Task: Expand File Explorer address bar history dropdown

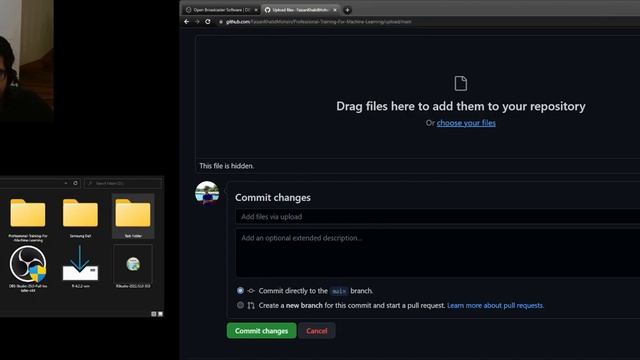Action: tap(66, 183)
